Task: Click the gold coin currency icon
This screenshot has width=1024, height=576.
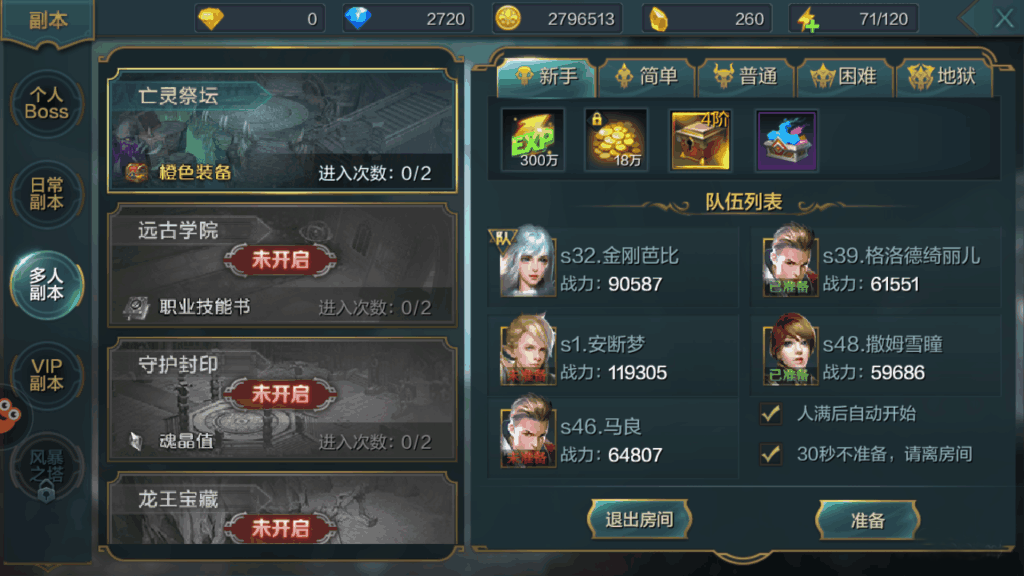Action: click(x=507, y=19)
